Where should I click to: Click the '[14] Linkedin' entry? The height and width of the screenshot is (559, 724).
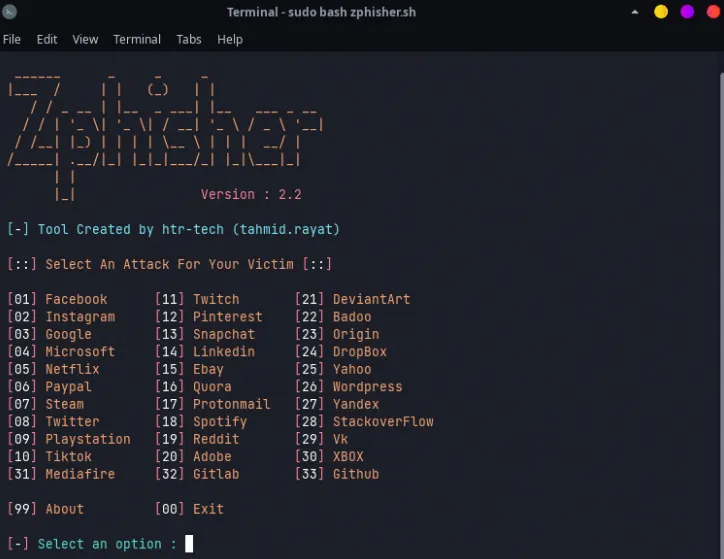tap(205, 352)
